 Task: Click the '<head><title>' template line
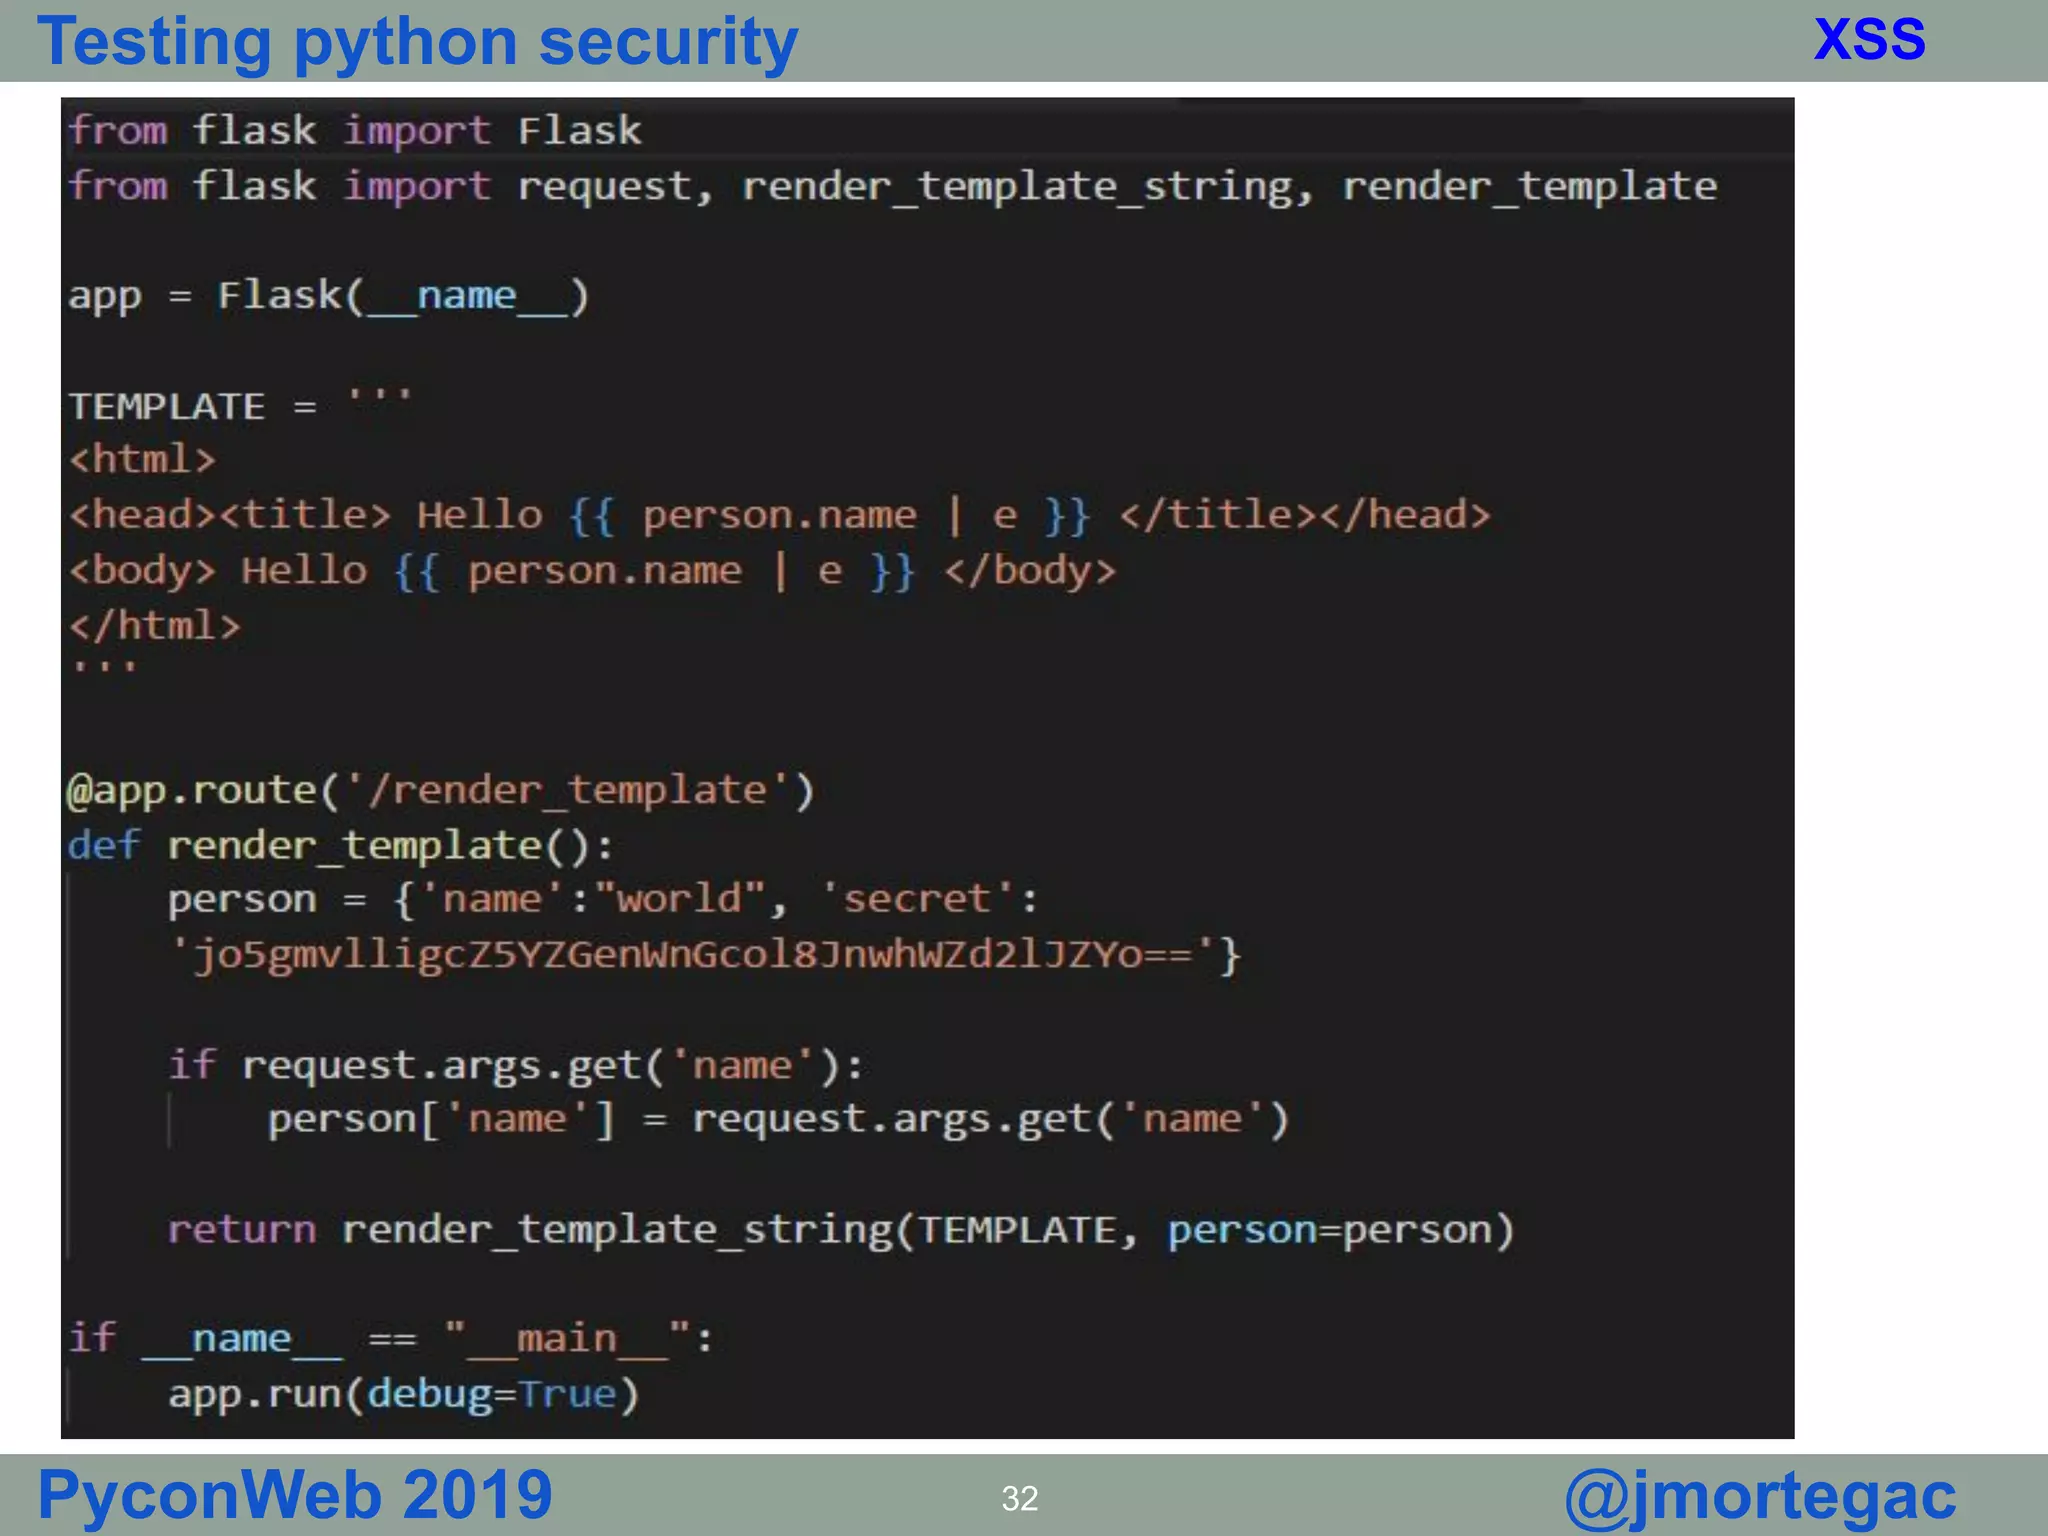point(779,515)
